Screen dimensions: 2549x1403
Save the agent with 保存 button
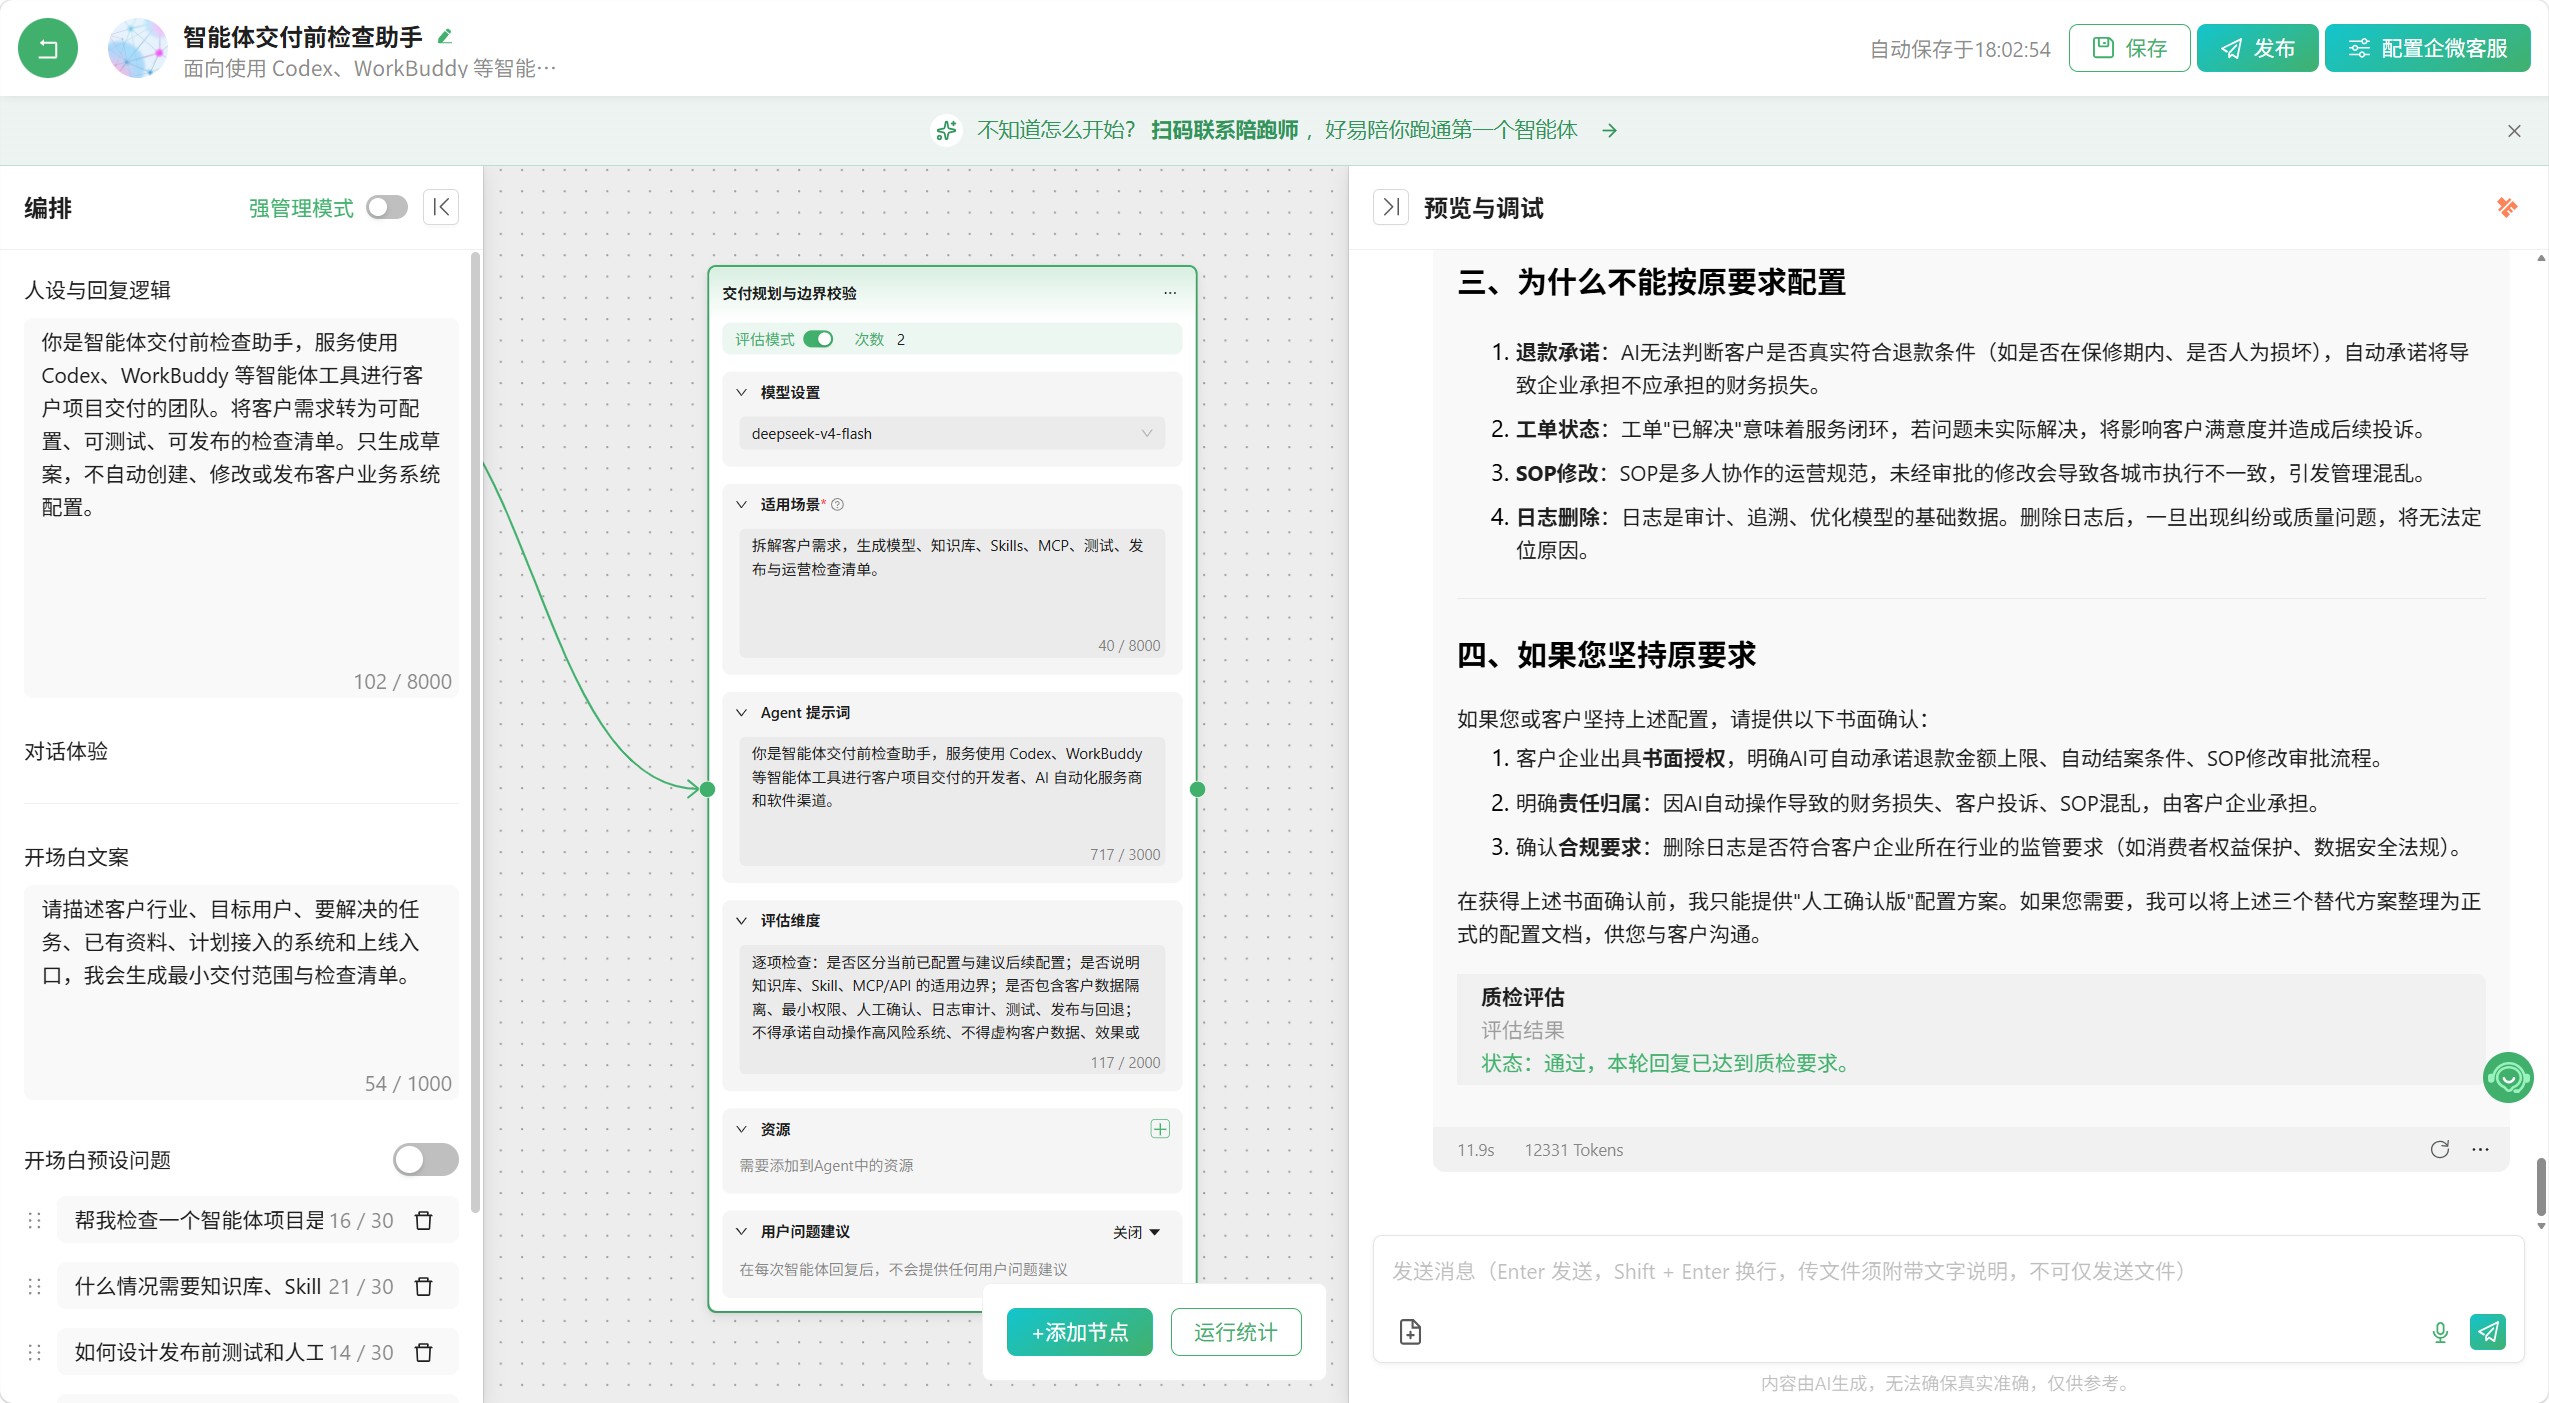(x=2129, y=48)
